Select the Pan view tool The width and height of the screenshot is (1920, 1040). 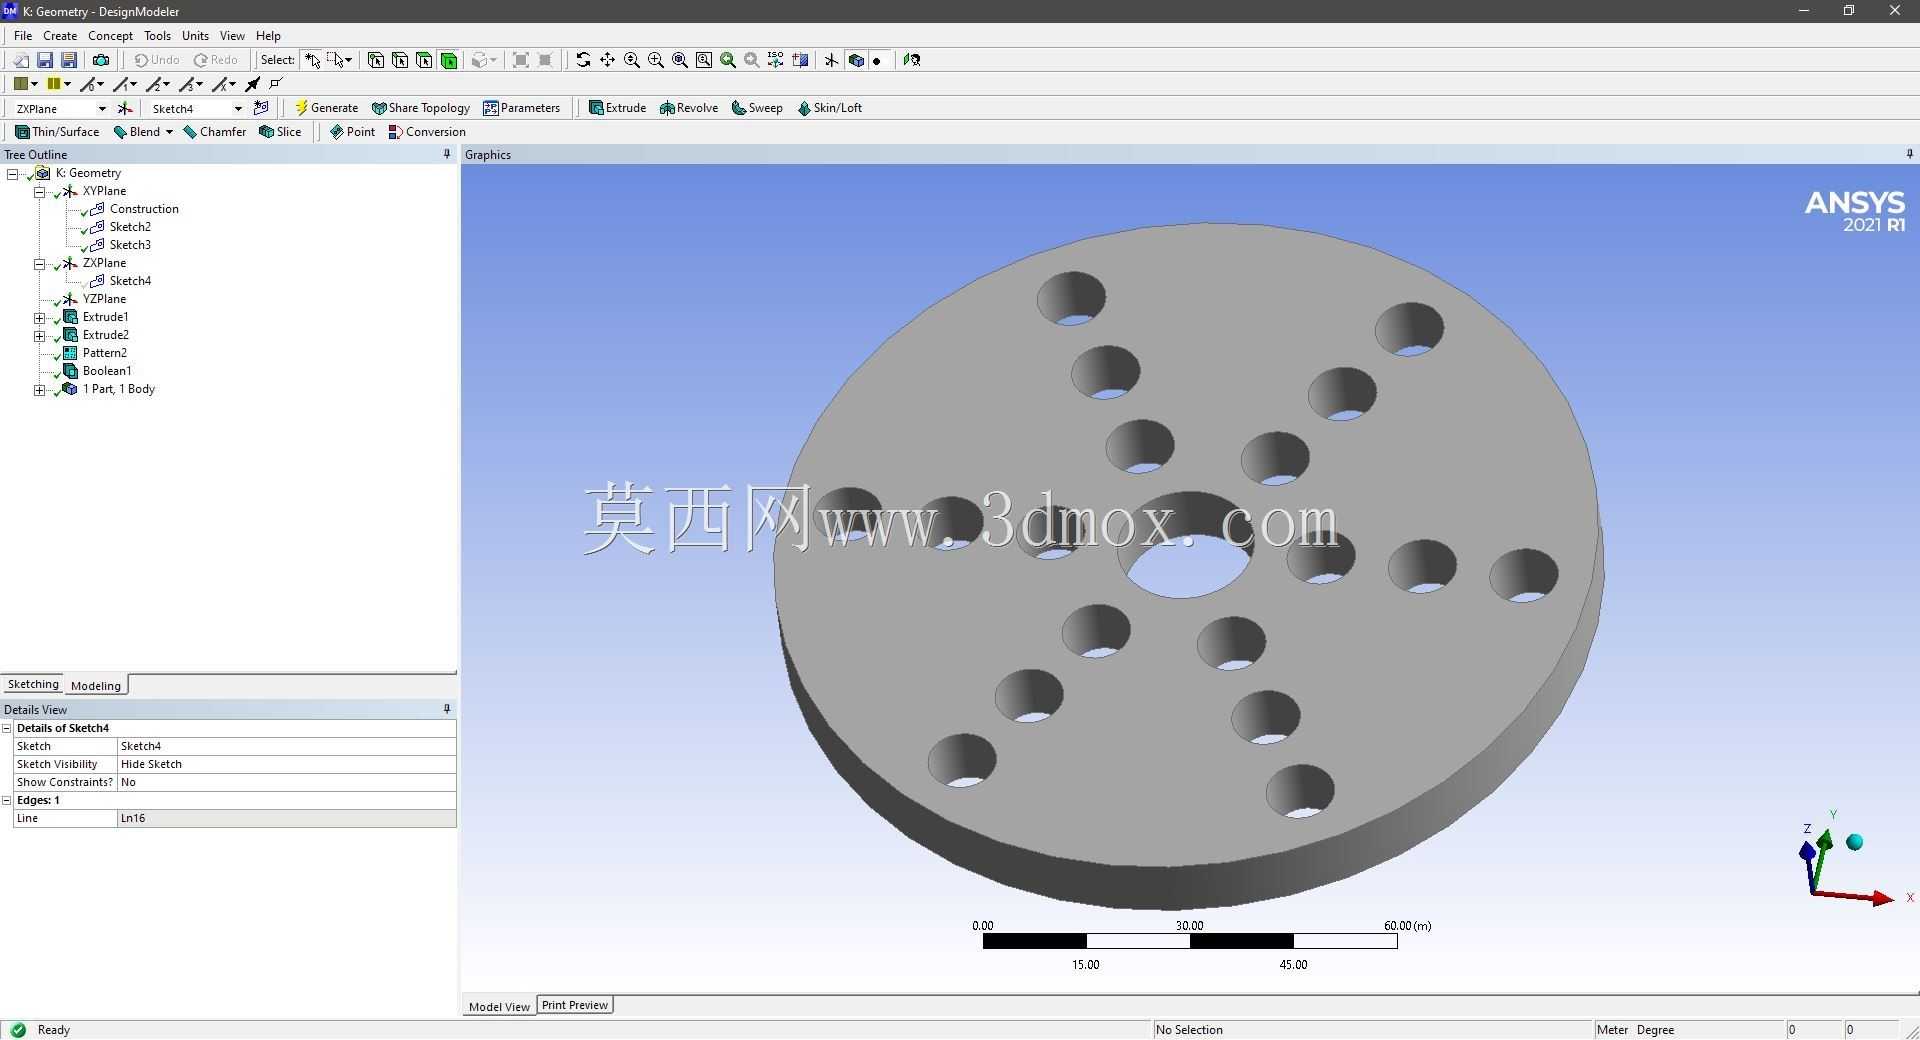607,60
